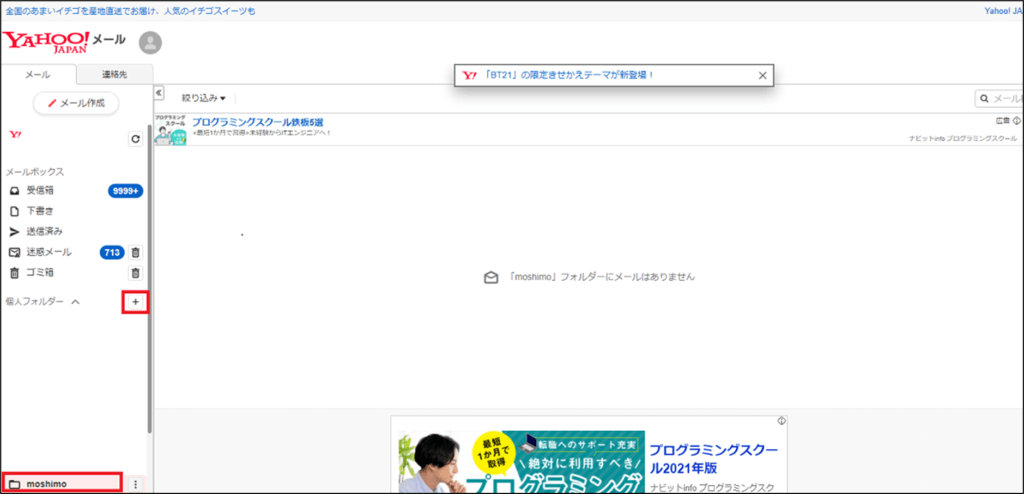Click the Yahoo! JAPAN logo
The image size is (1024, 494).
pyautogui.click(x=46, y=41)
